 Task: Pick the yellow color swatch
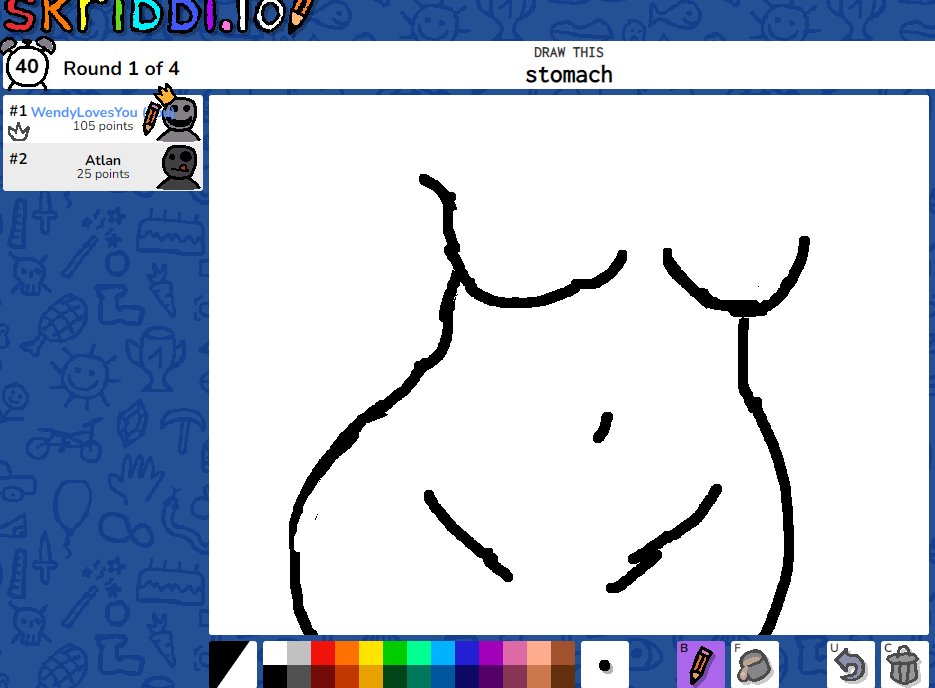pyautogui.click(x=371, y=653)
